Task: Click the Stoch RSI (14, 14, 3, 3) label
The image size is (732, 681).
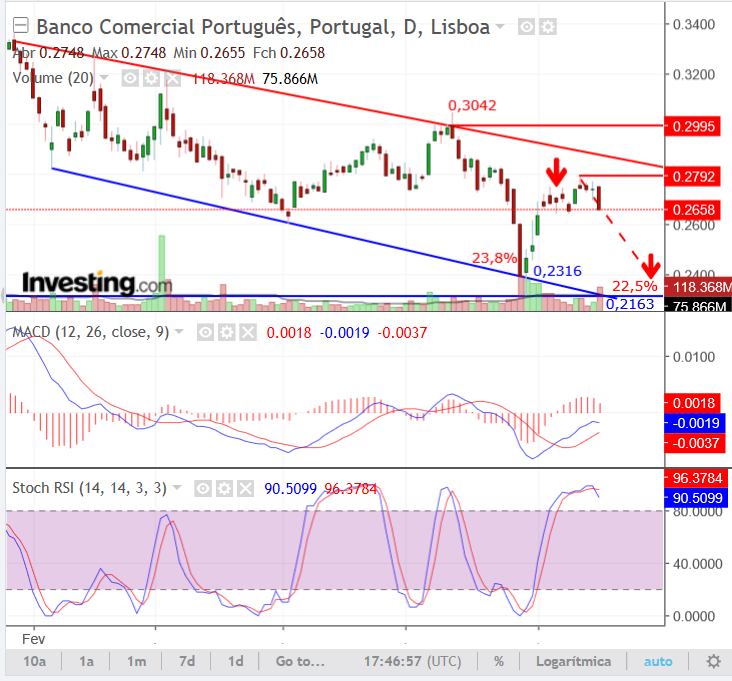Action: 89,488
